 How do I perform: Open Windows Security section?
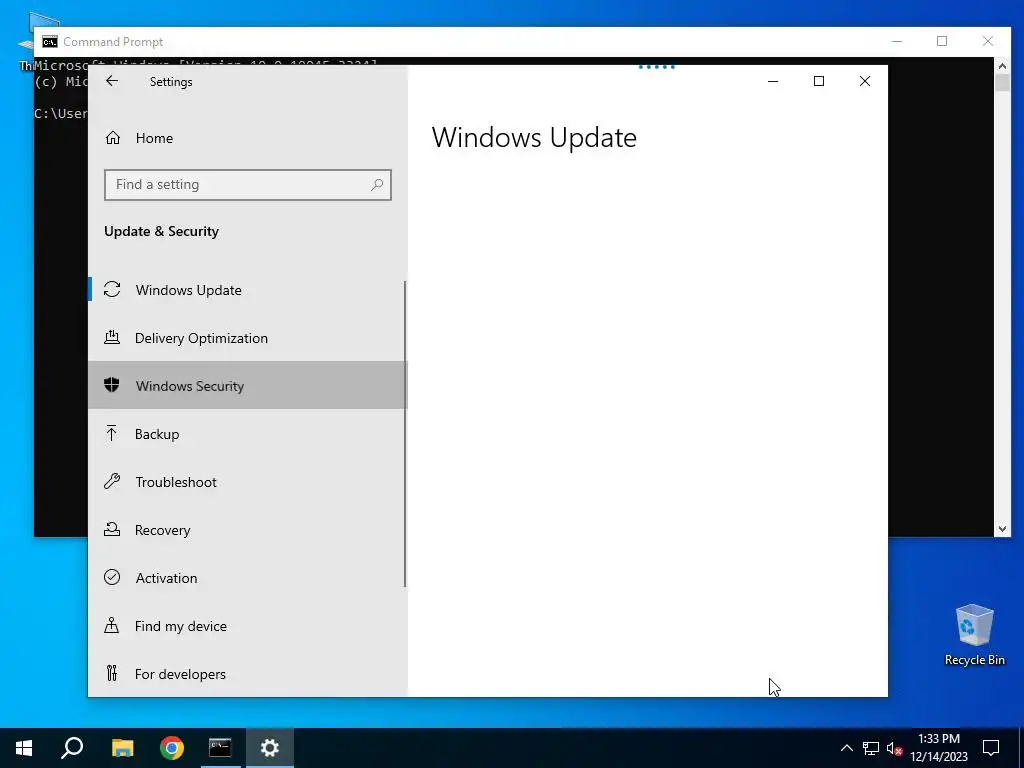click(248, 385)
